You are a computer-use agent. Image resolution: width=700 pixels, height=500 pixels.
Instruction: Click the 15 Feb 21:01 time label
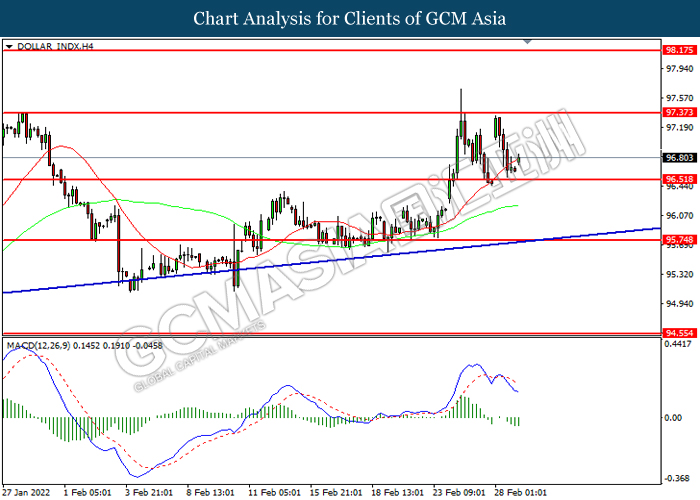click(x=336, y=492)
